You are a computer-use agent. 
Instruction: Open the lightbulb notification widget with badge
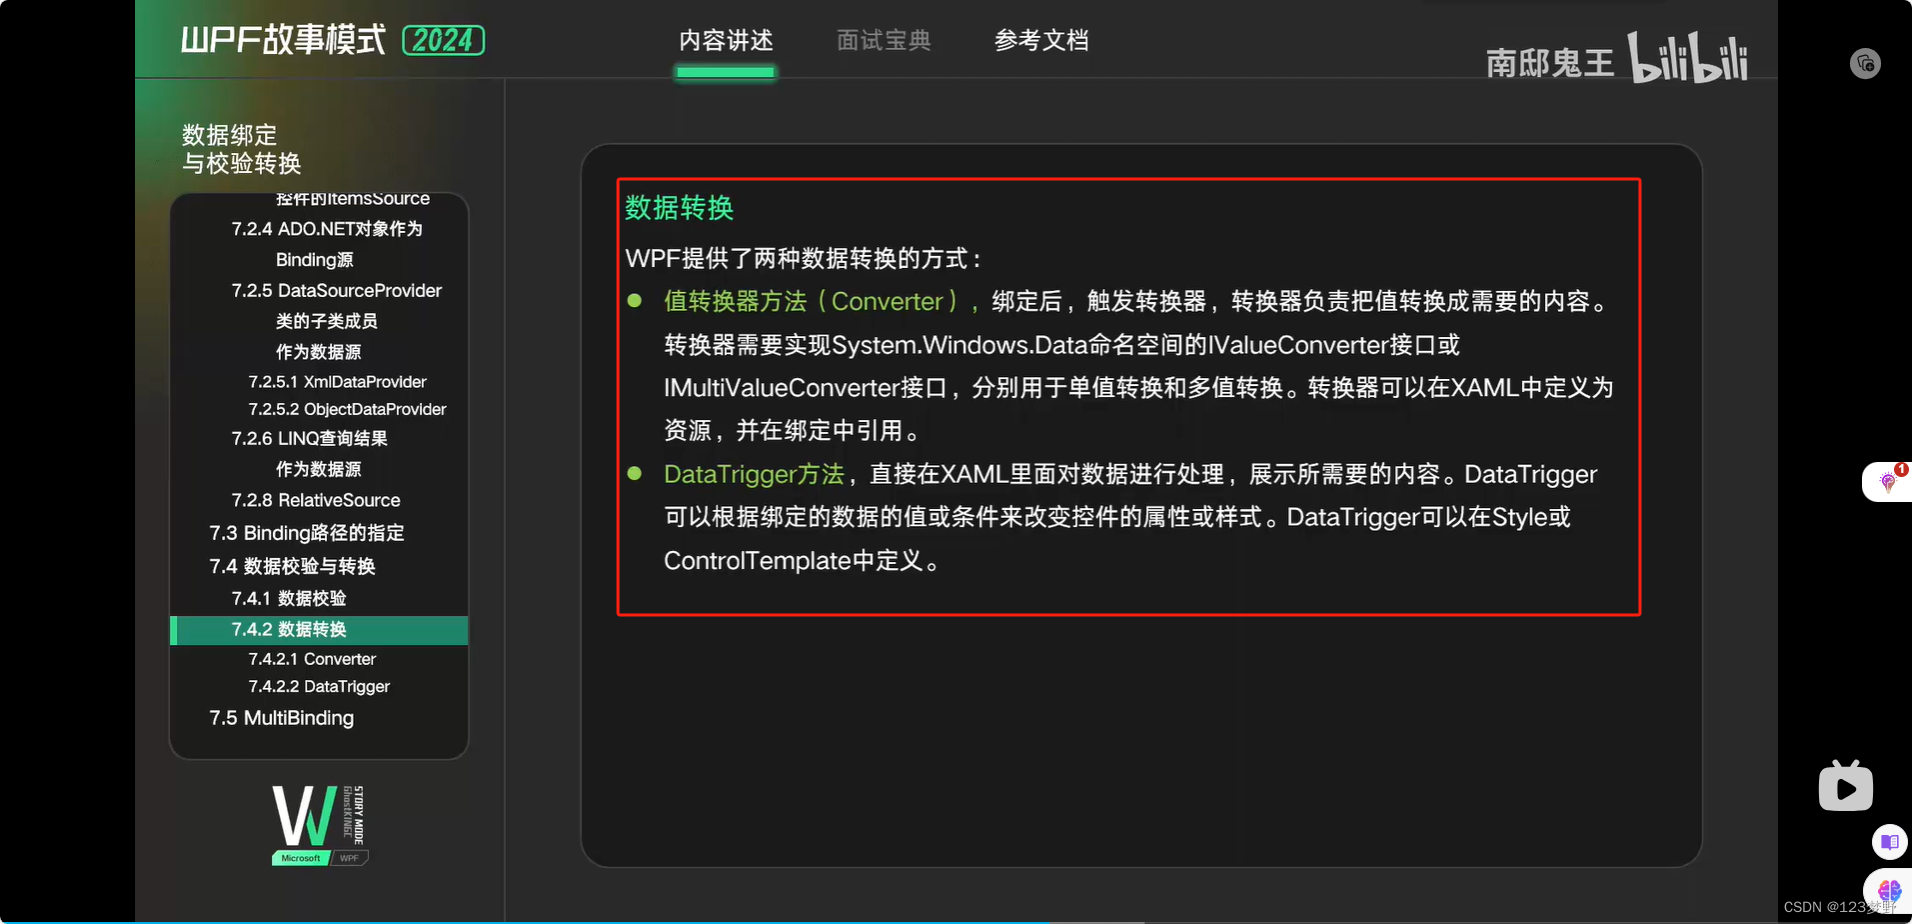(1888, 481)
